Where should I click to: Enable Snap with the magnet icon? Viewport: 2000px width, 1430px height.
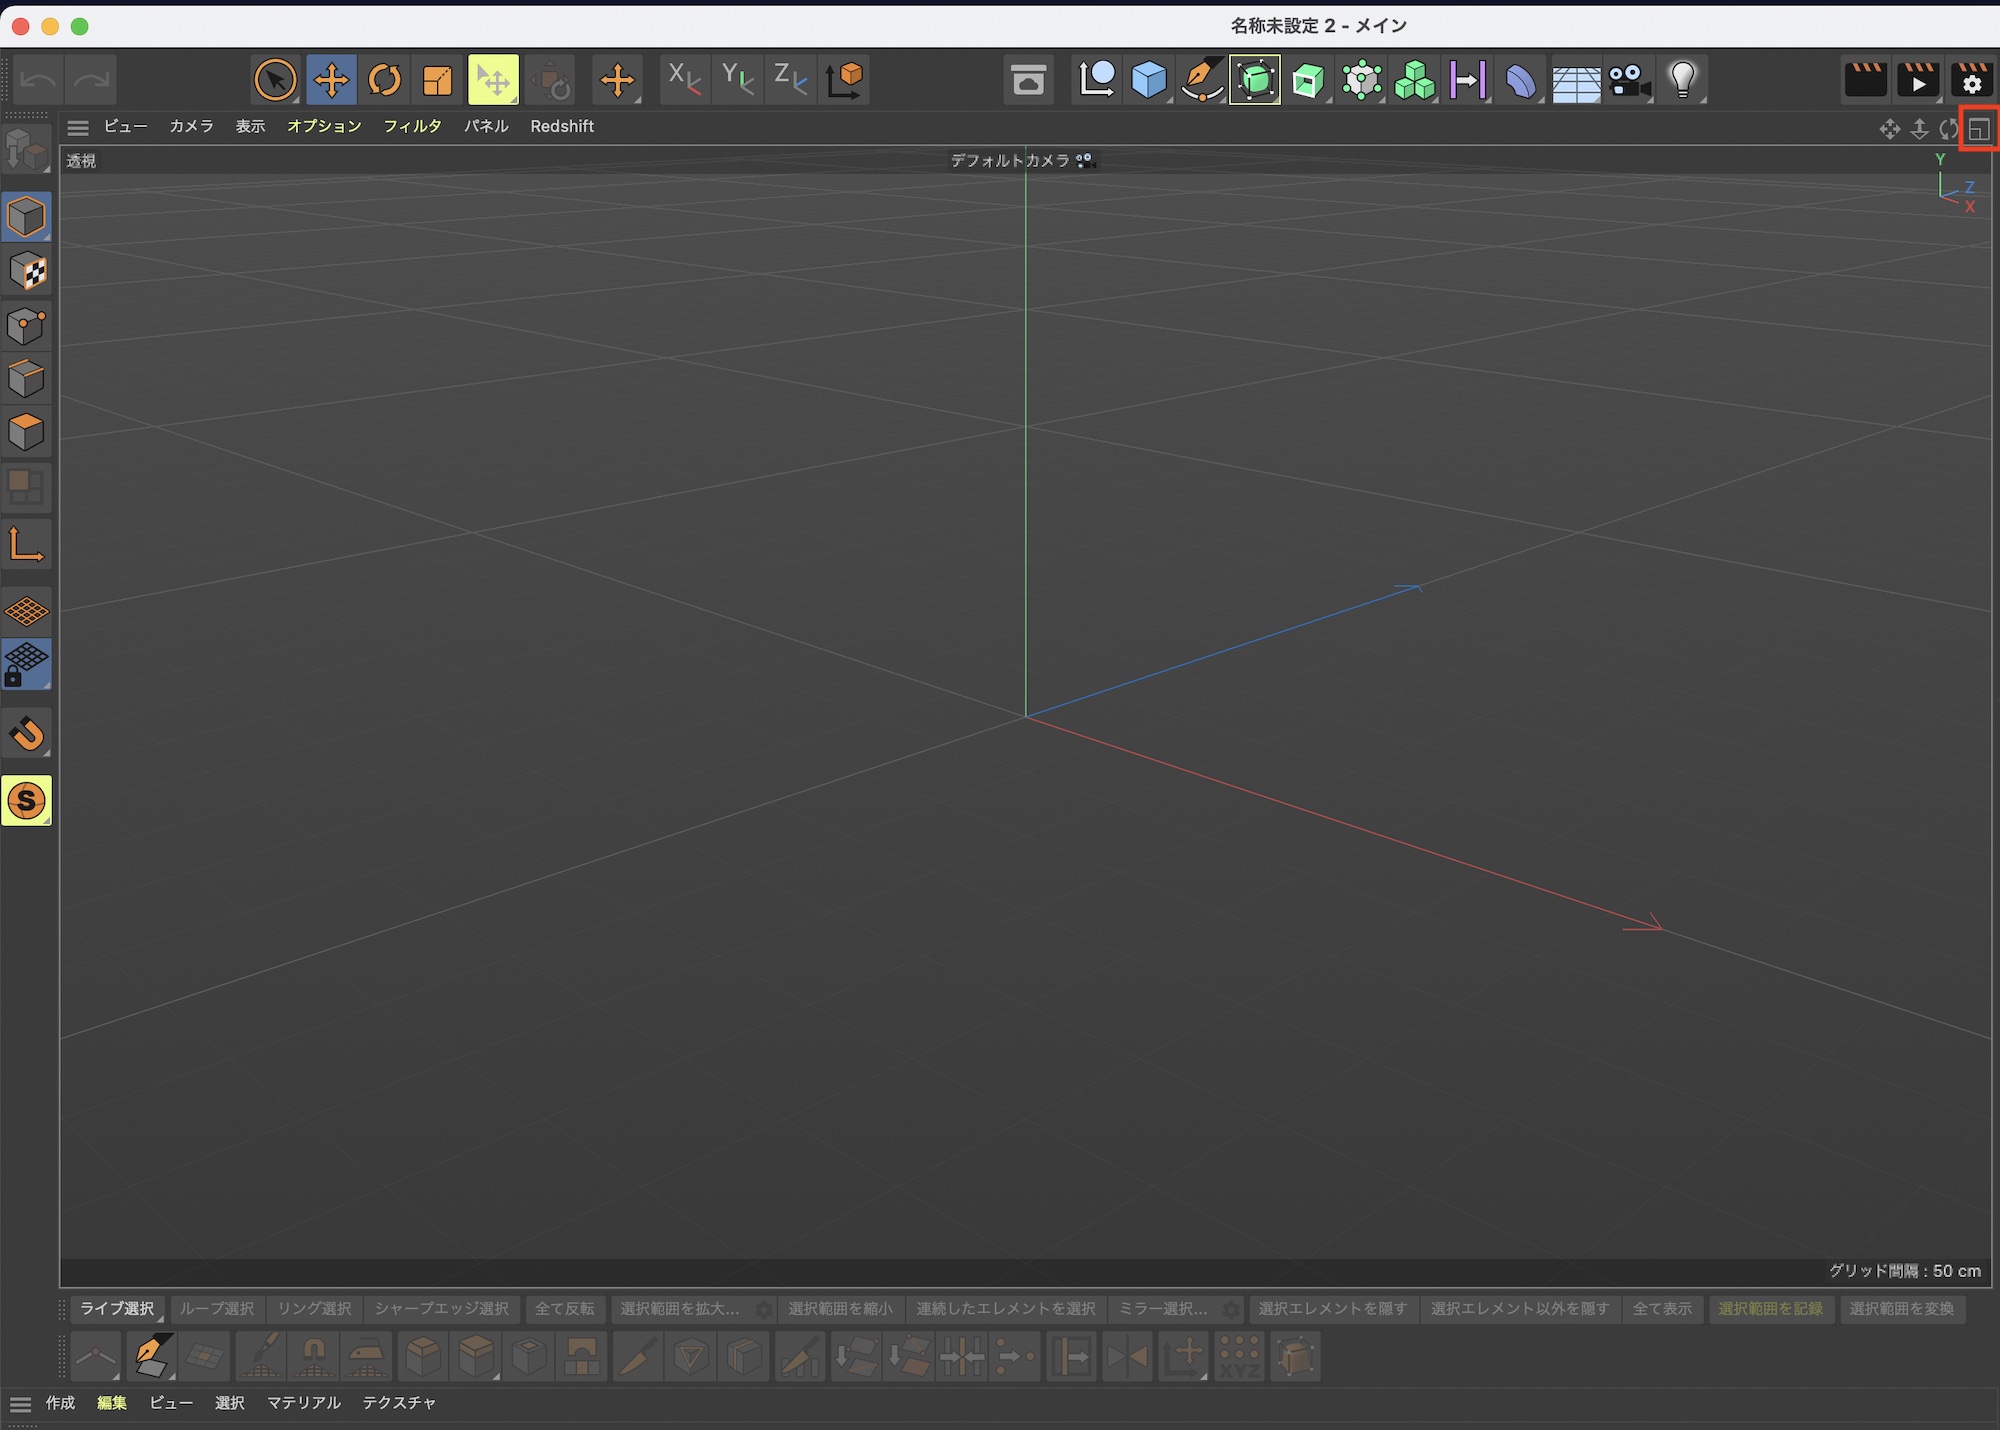(27, 734)
